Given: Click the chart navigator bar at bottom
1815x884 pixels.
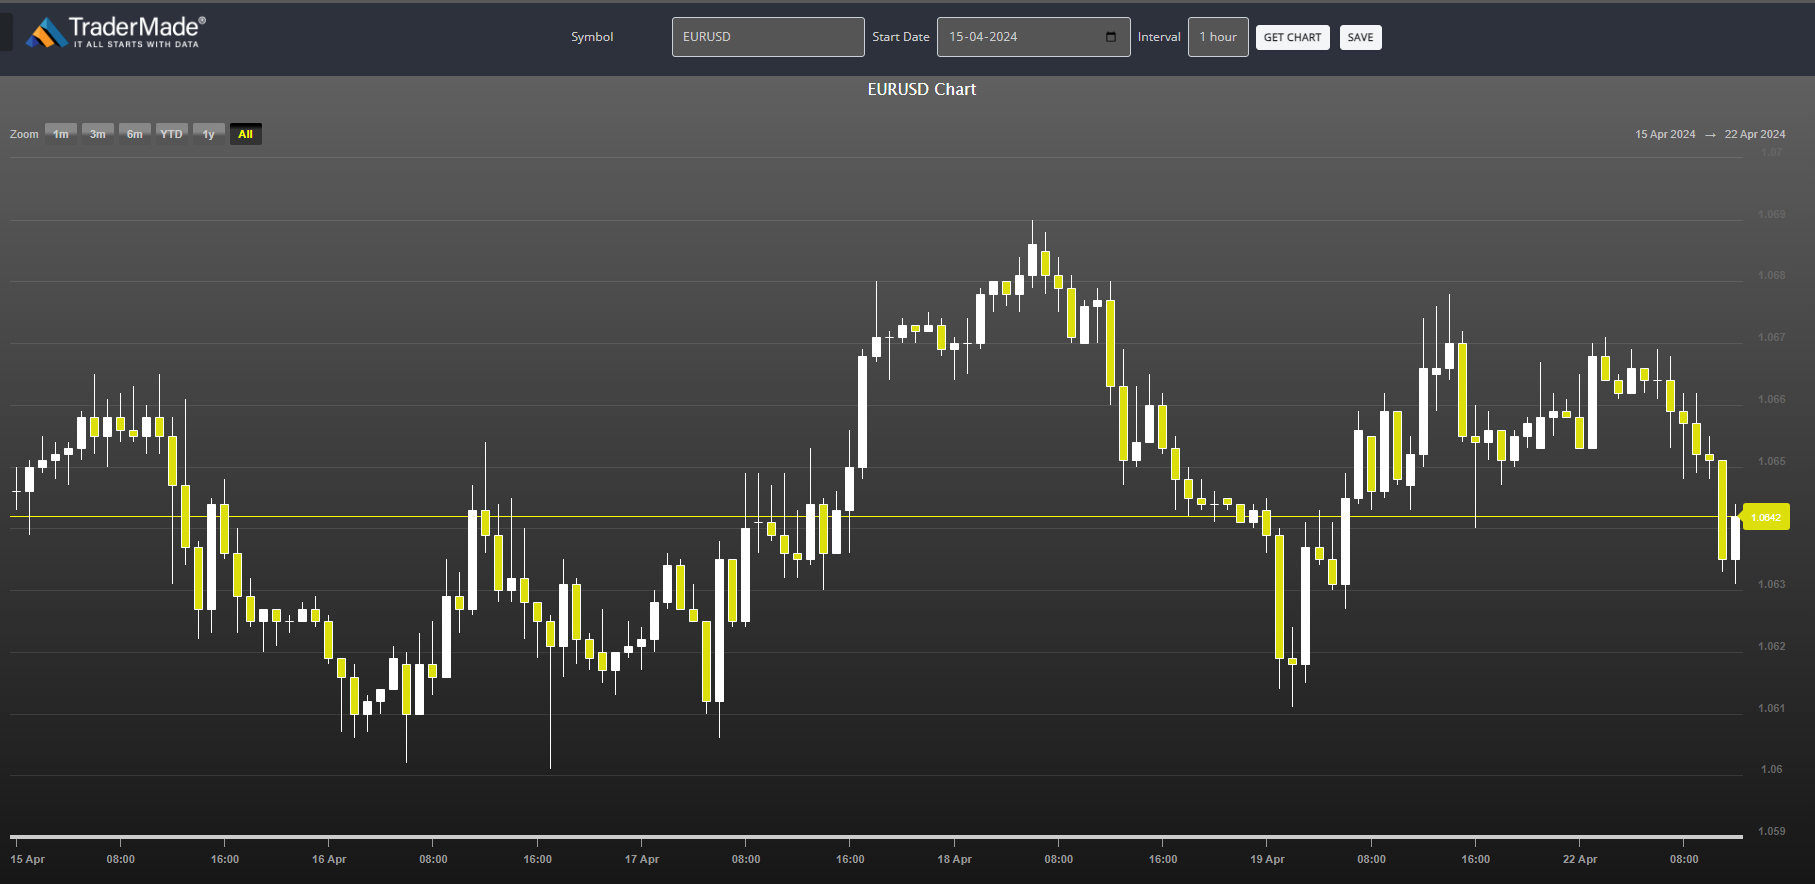Looking at the screenshot, I should tap(876, 836).
